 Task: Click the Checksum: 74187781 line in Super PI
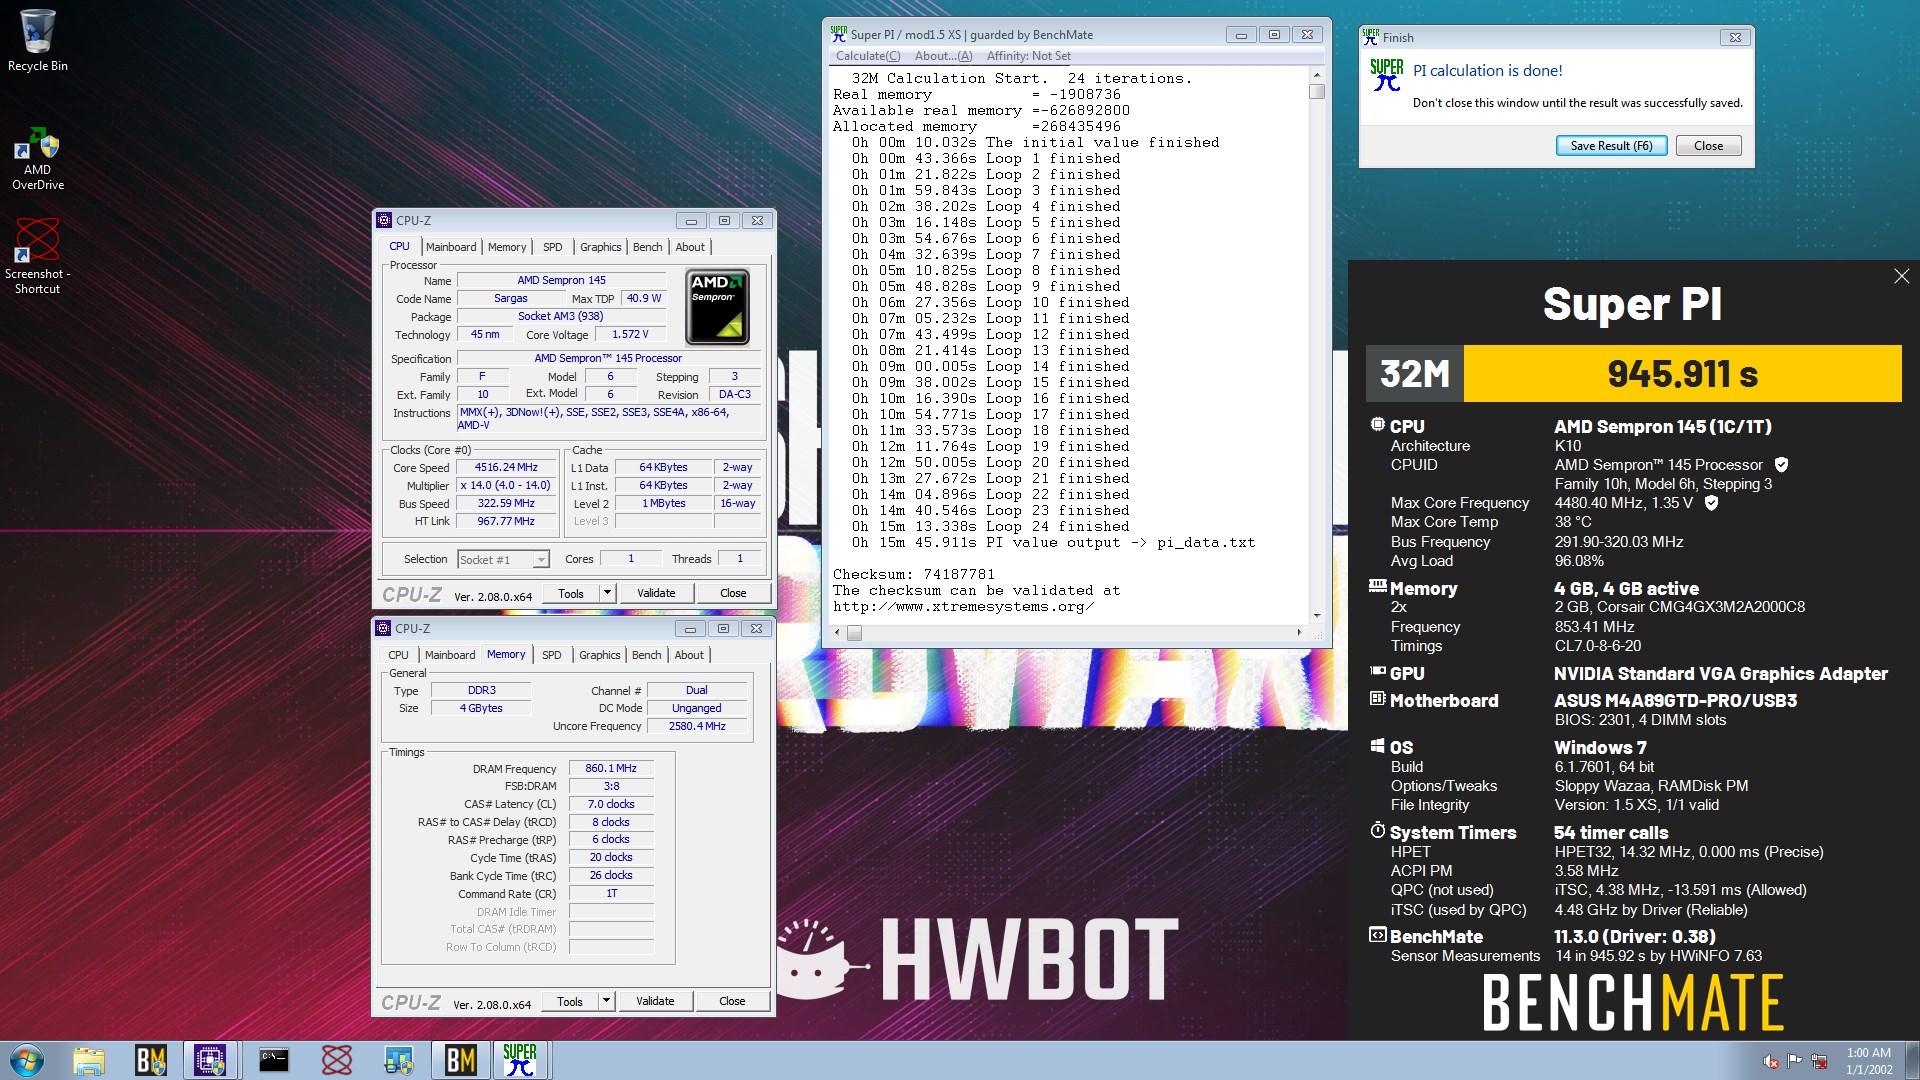point(913,574)
